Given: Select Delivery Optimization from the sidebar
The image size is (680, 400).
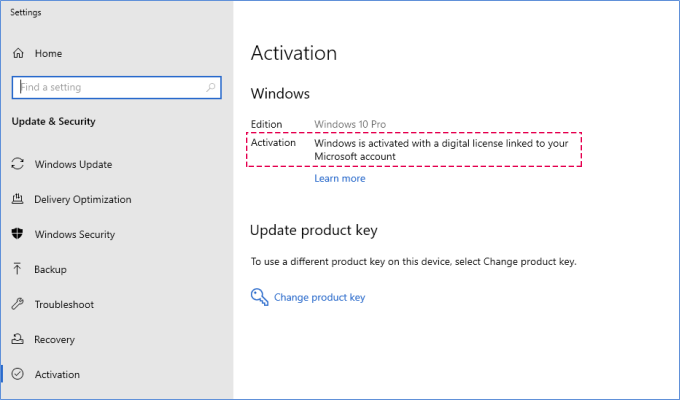Looking at the screenshot, I should pyautogui.click(x=82, y=199).
